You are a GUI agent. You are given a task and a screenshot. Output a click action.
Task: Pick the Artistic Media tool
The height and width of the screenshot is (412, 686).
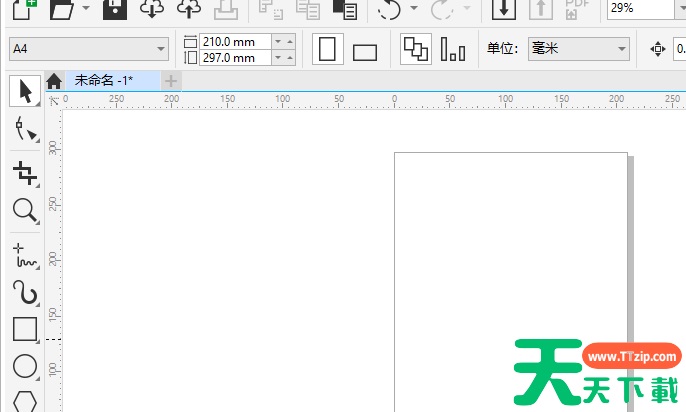tap(24, 292)
